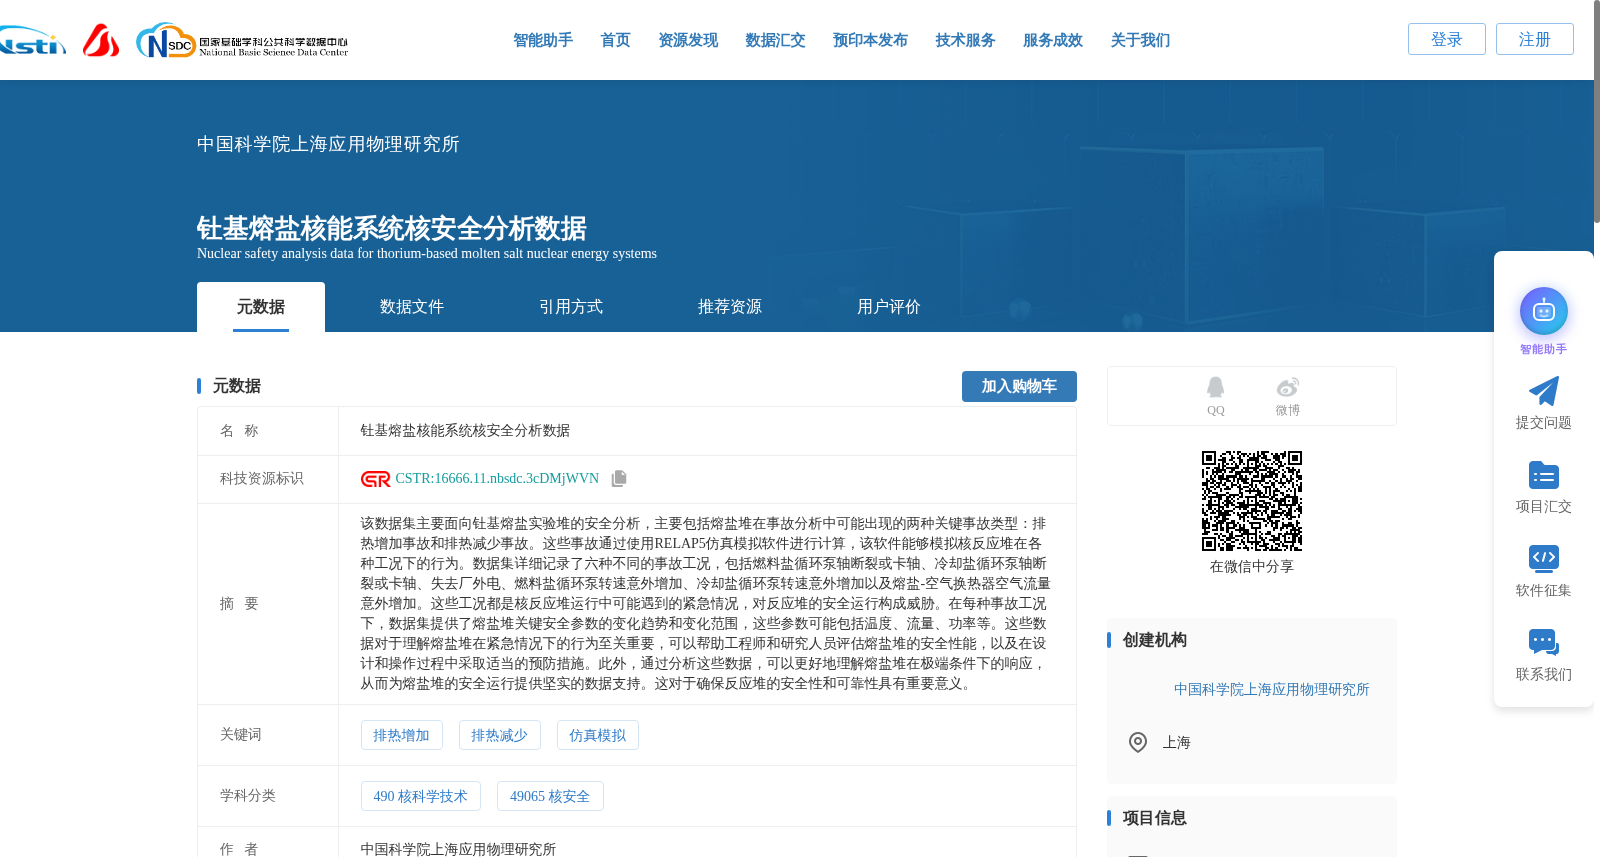Open 数据汇交 menu item
This screenshot has width=1600, height=857.
tap(775, 40)
